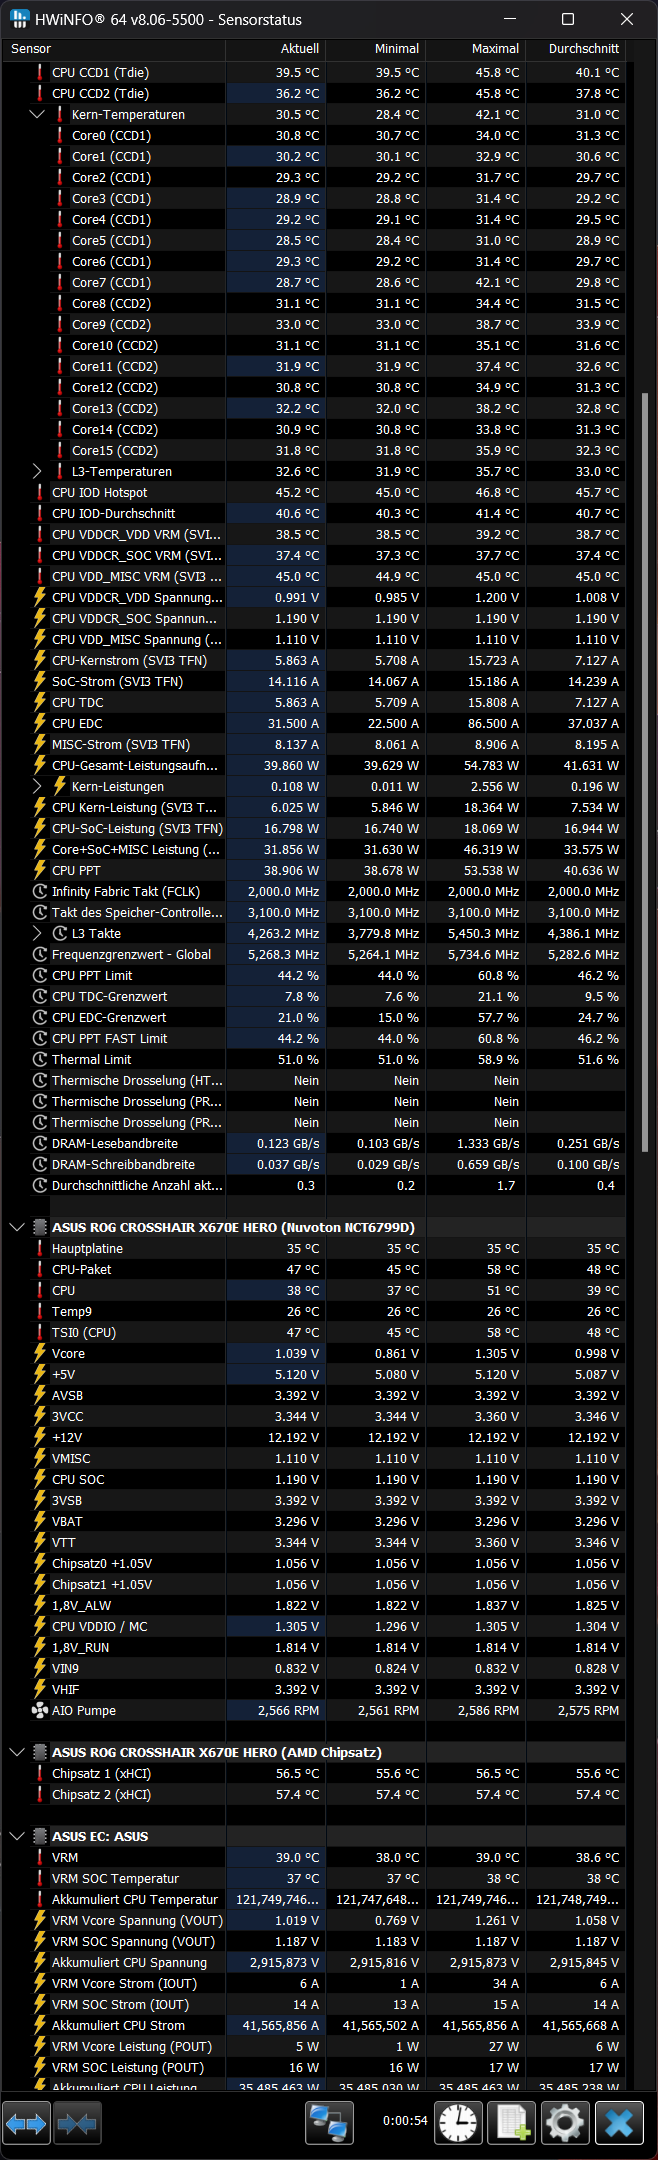Click the Aktuell column header
The height and width of the screenshot is (2160, 658).
tap(275, 48)
